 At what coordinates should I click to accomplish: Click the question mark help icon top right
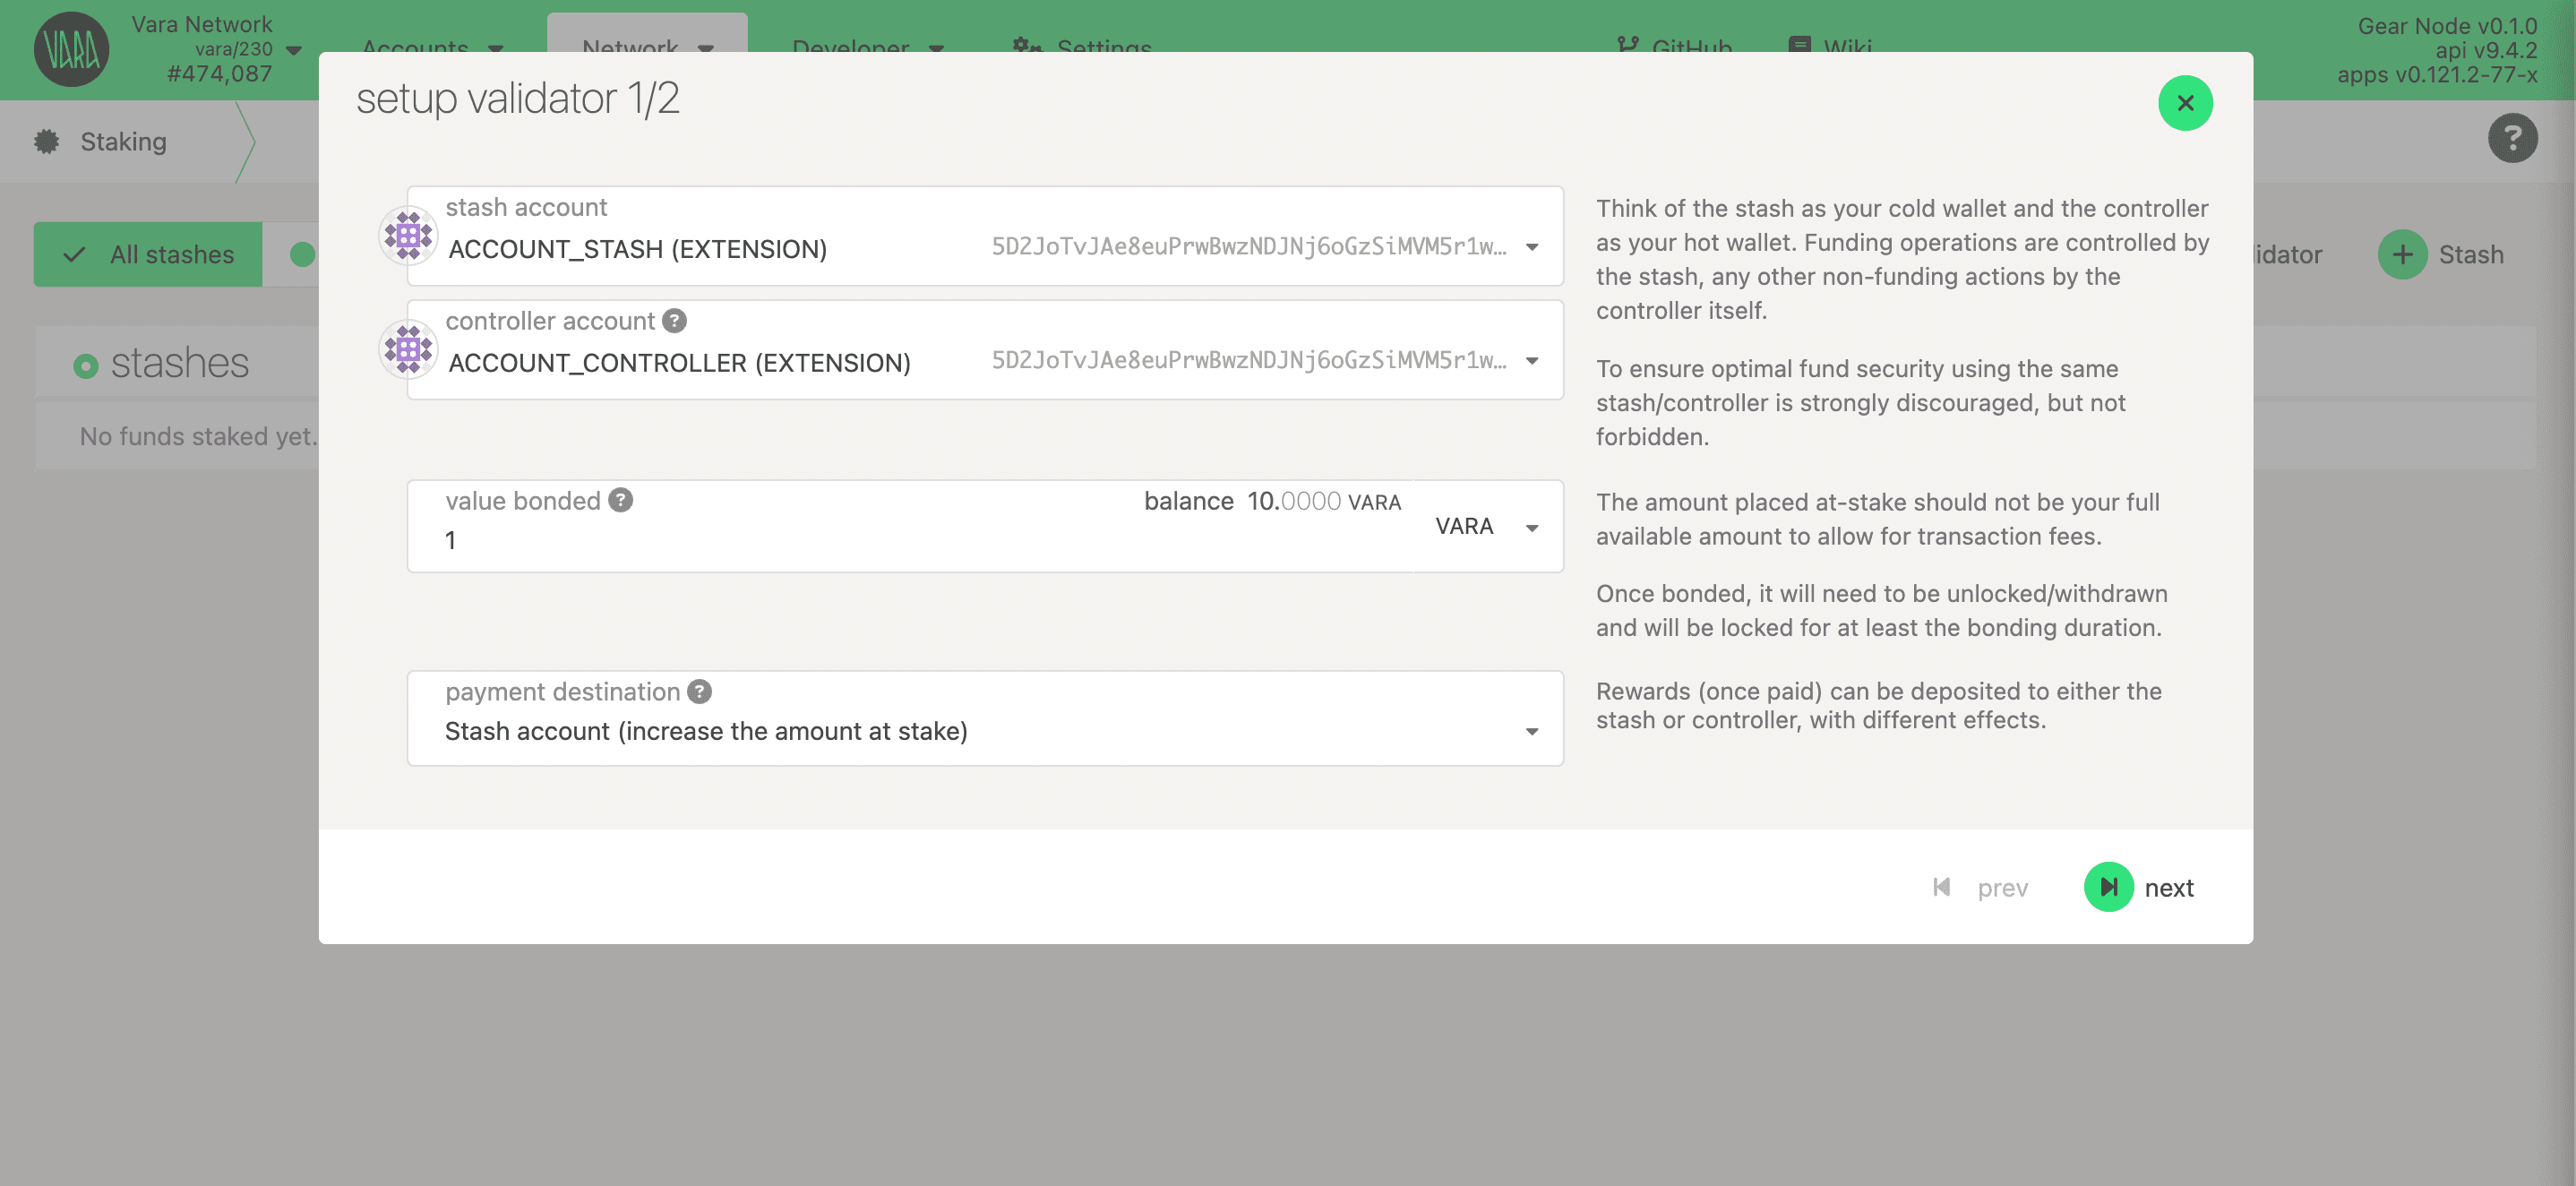[x=2513, y=139]
